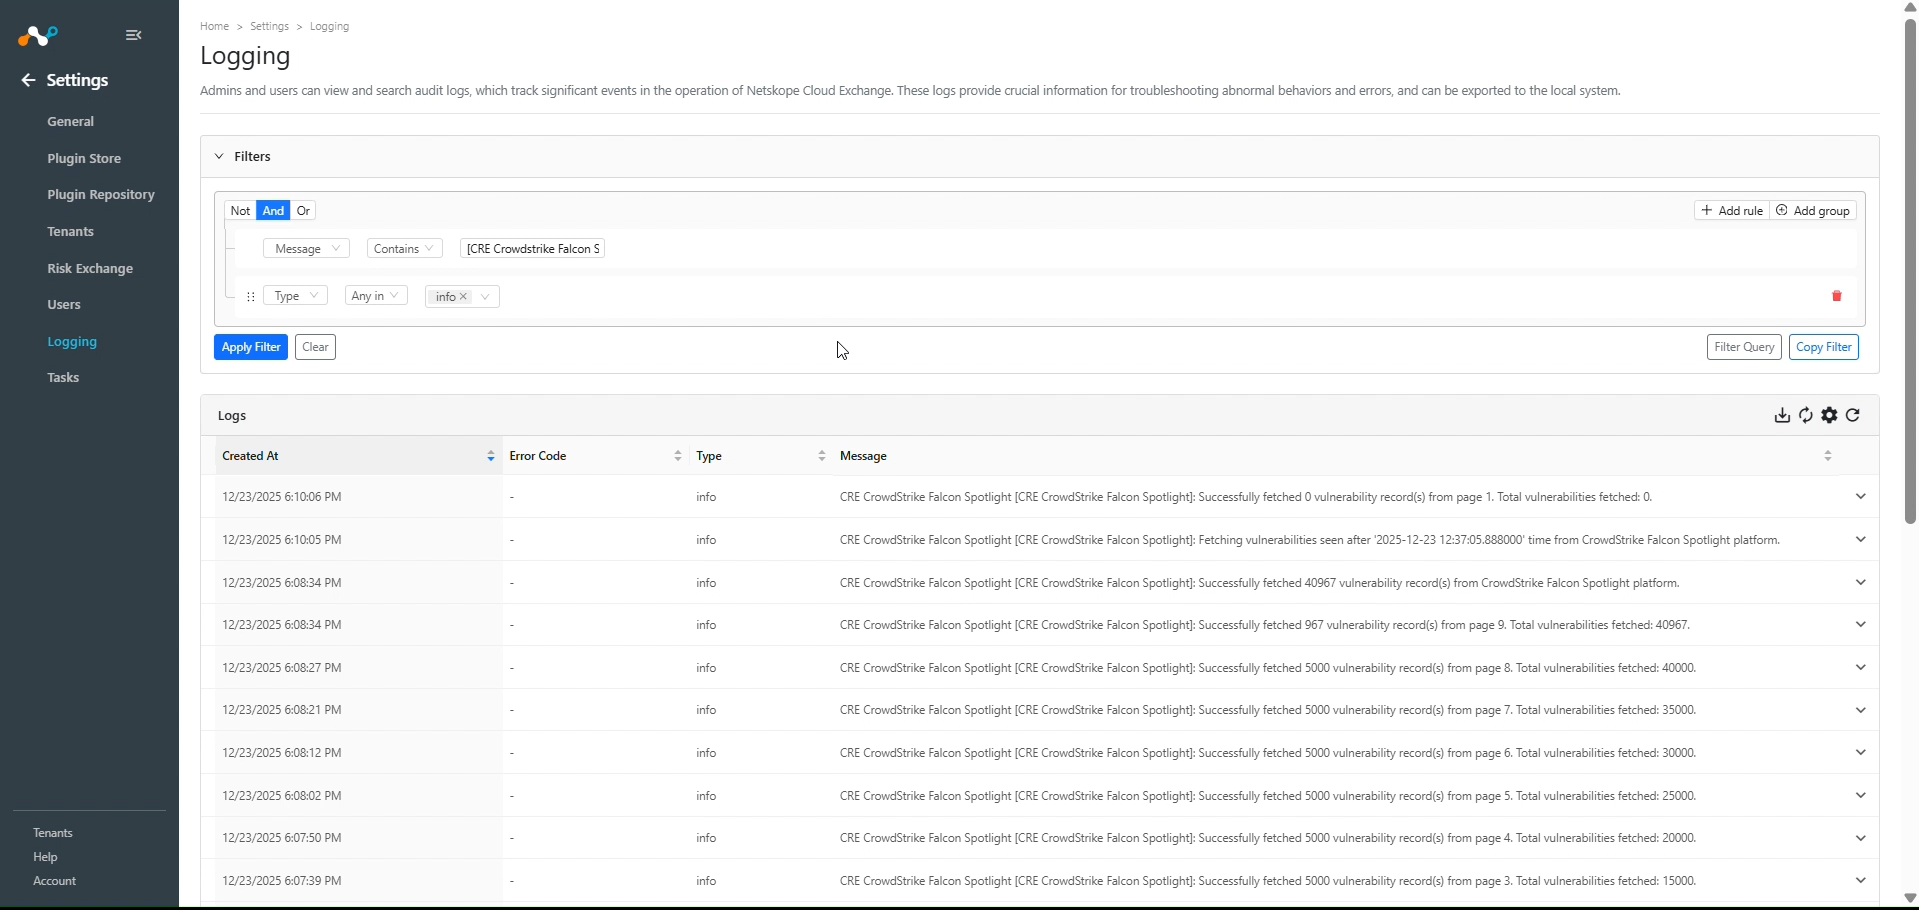This screenshot has height=910, width=1919.
Task: Go to Settings via breadcrumb
Action: 270,27
